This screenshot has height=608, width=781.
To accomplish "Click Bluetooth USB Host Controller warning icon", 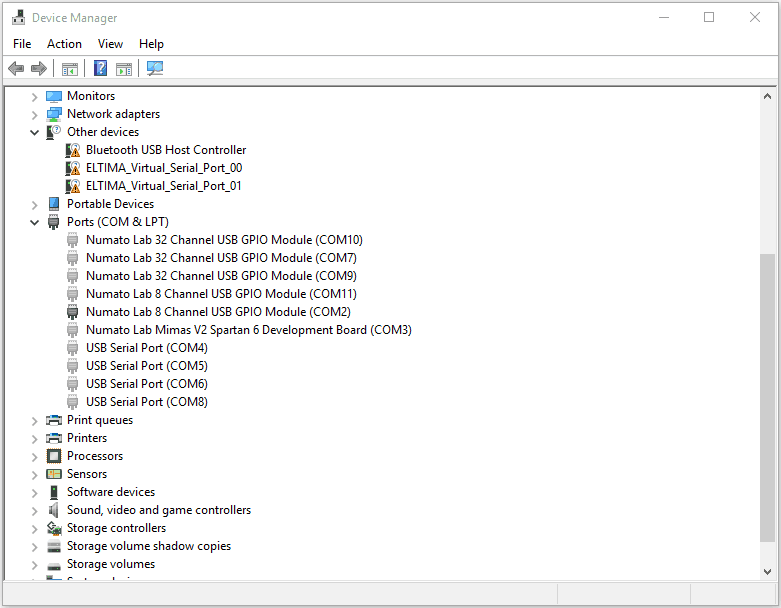I will (x=73, y=150).
